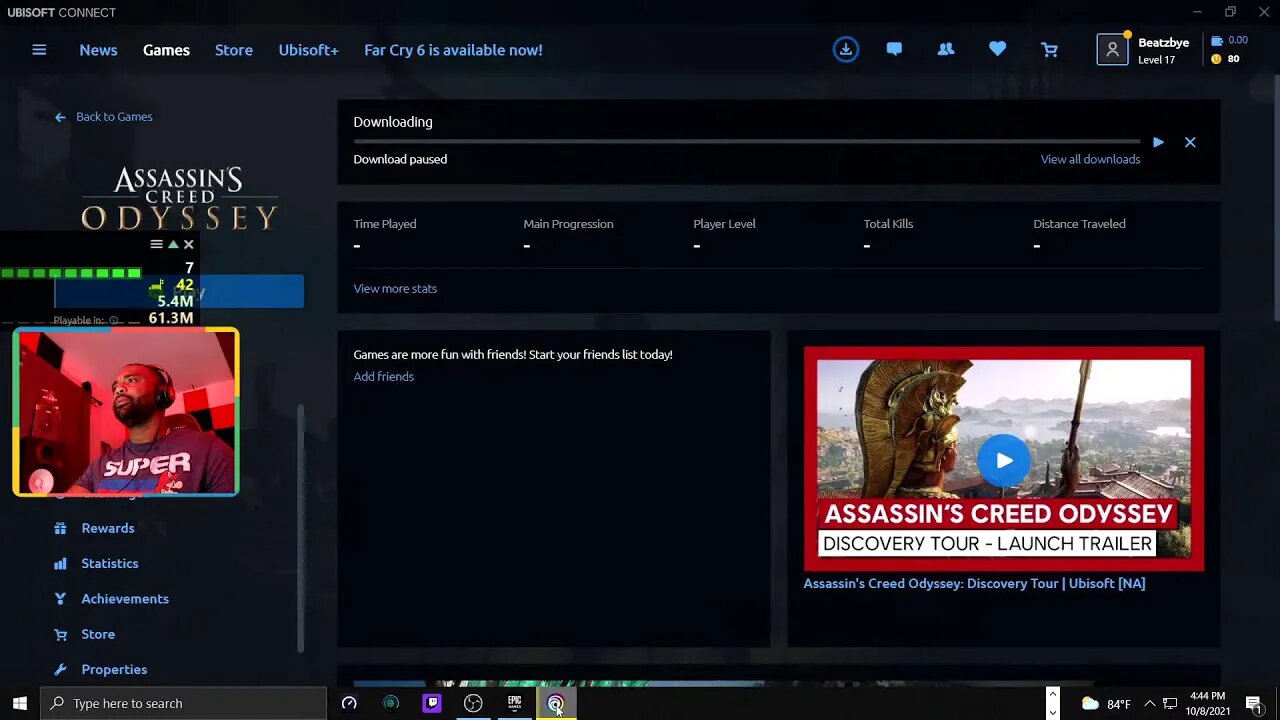The height and width of the screenshot is (720, 1280).
Task: Click the Ubisoft Connect taskbar icon
Action: click(555, 703)
